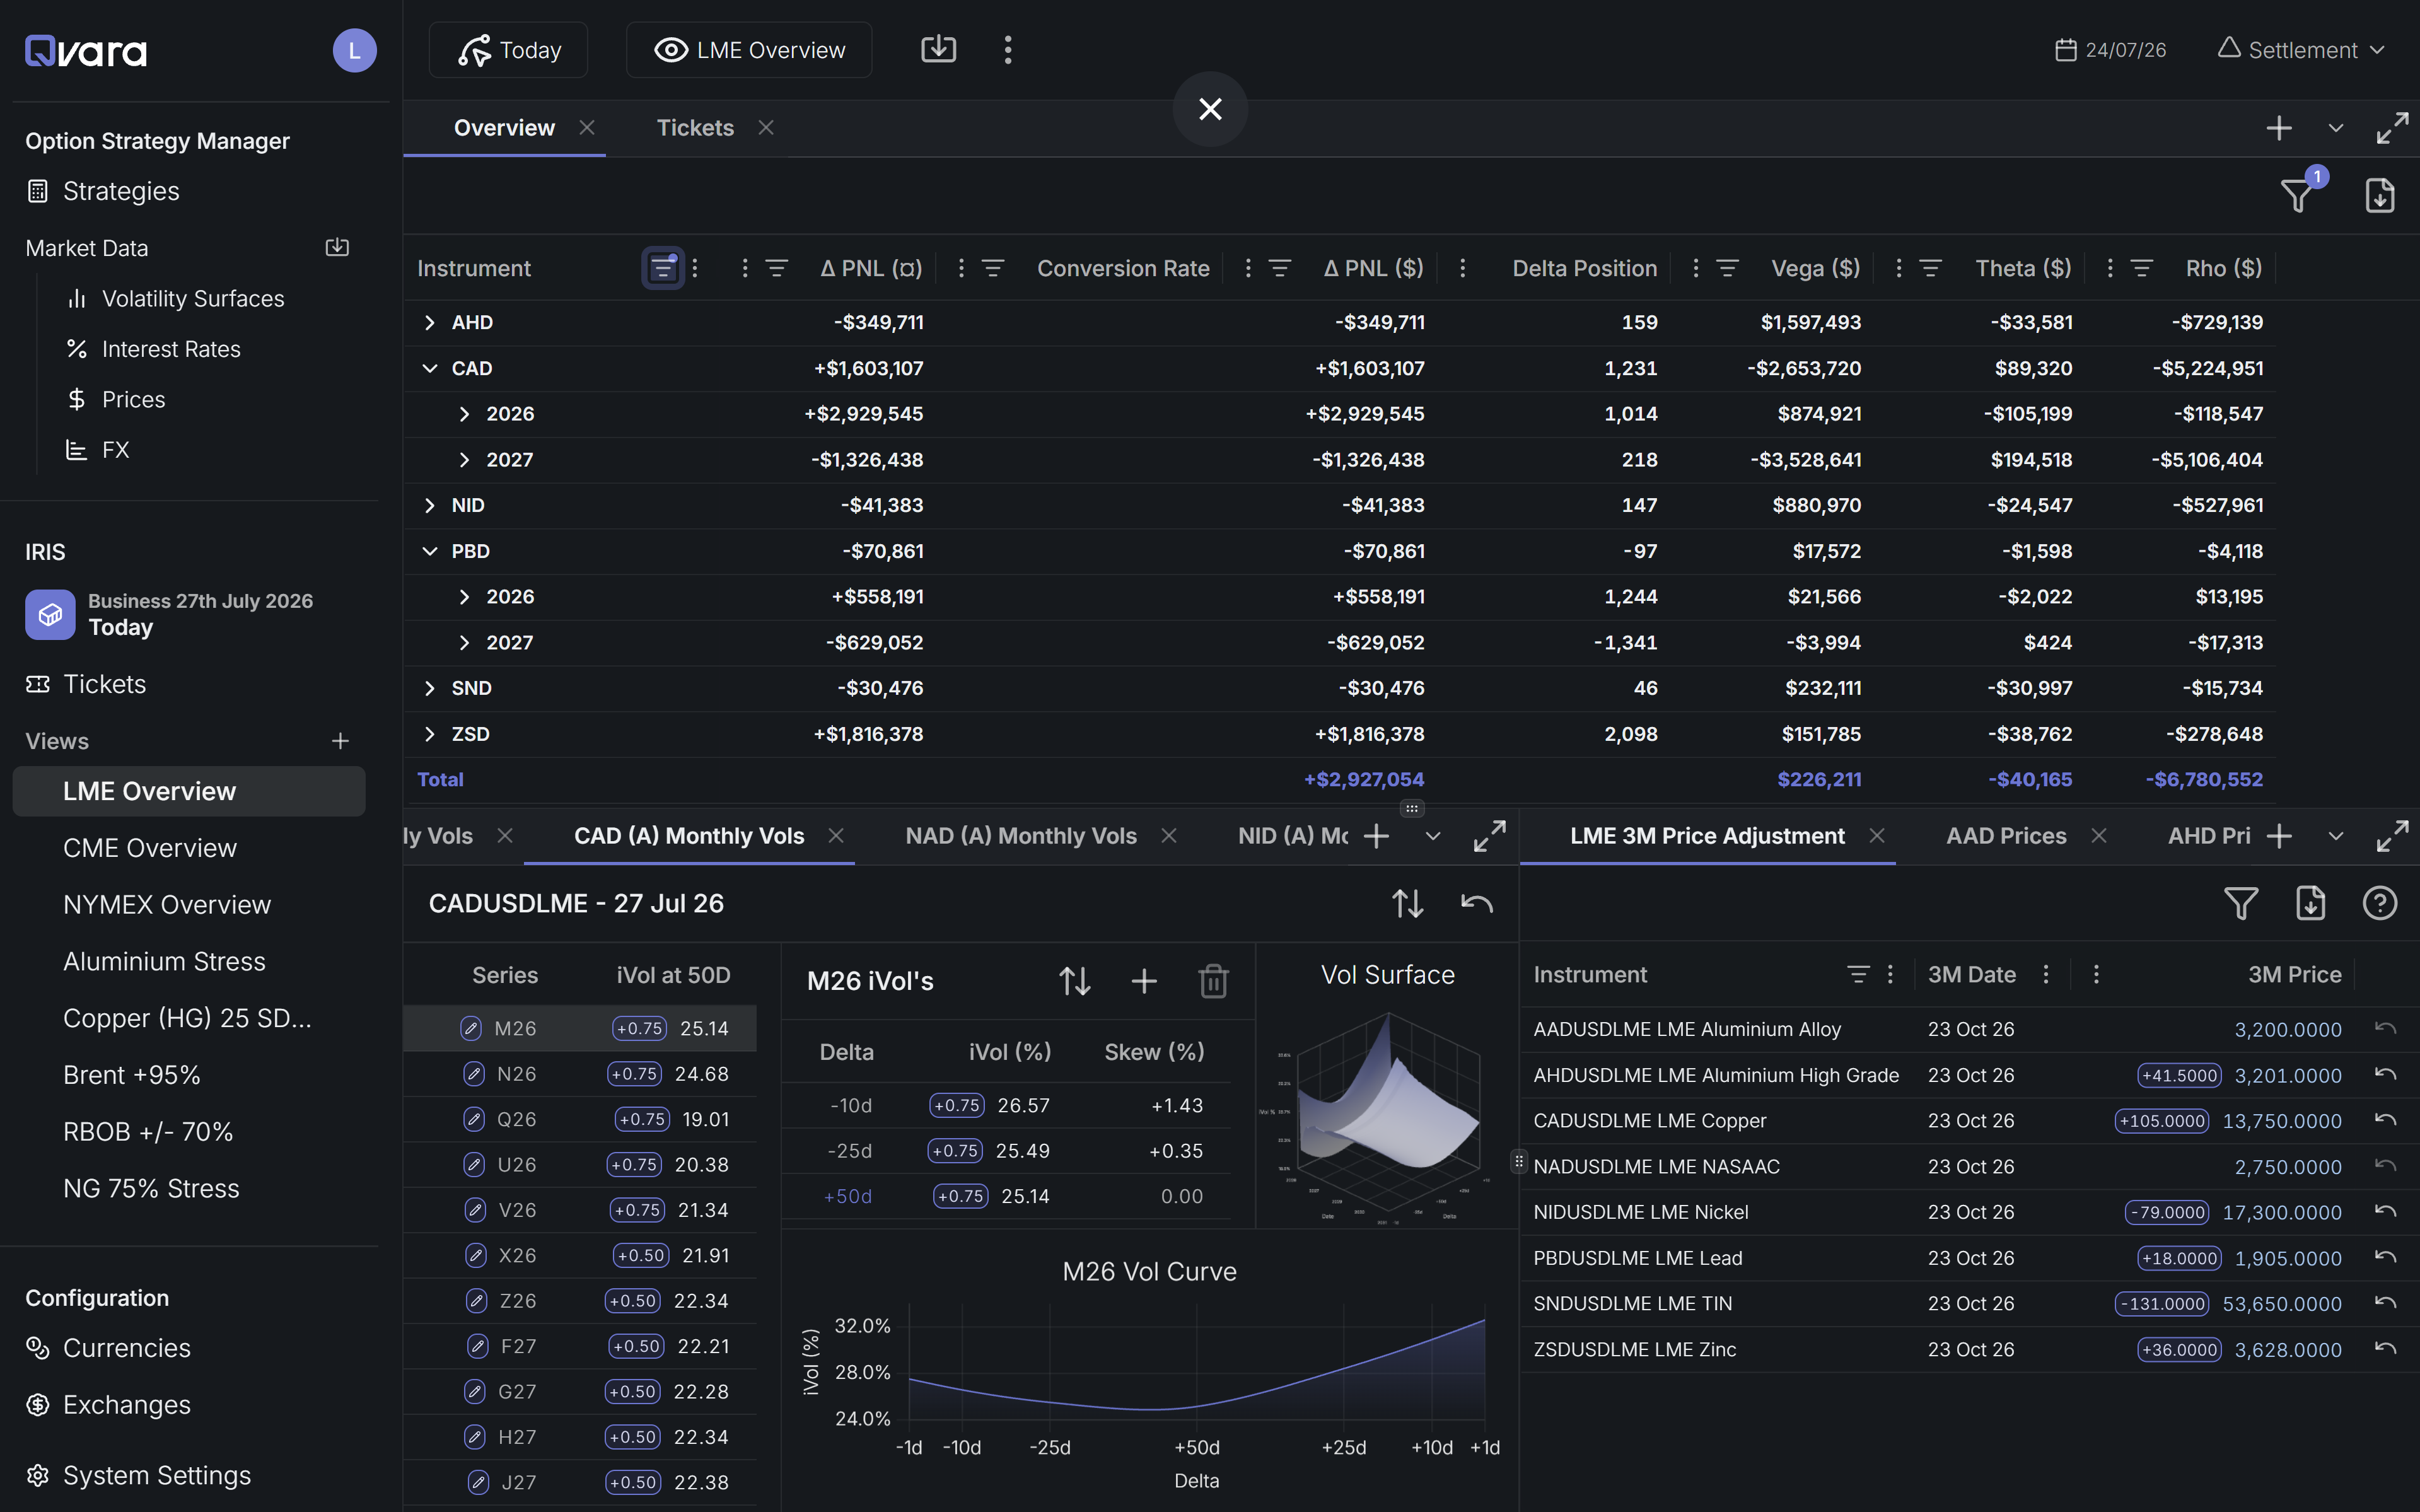Click the Today button
The height and width of the screenshot is (1512, 2420).
508,50
